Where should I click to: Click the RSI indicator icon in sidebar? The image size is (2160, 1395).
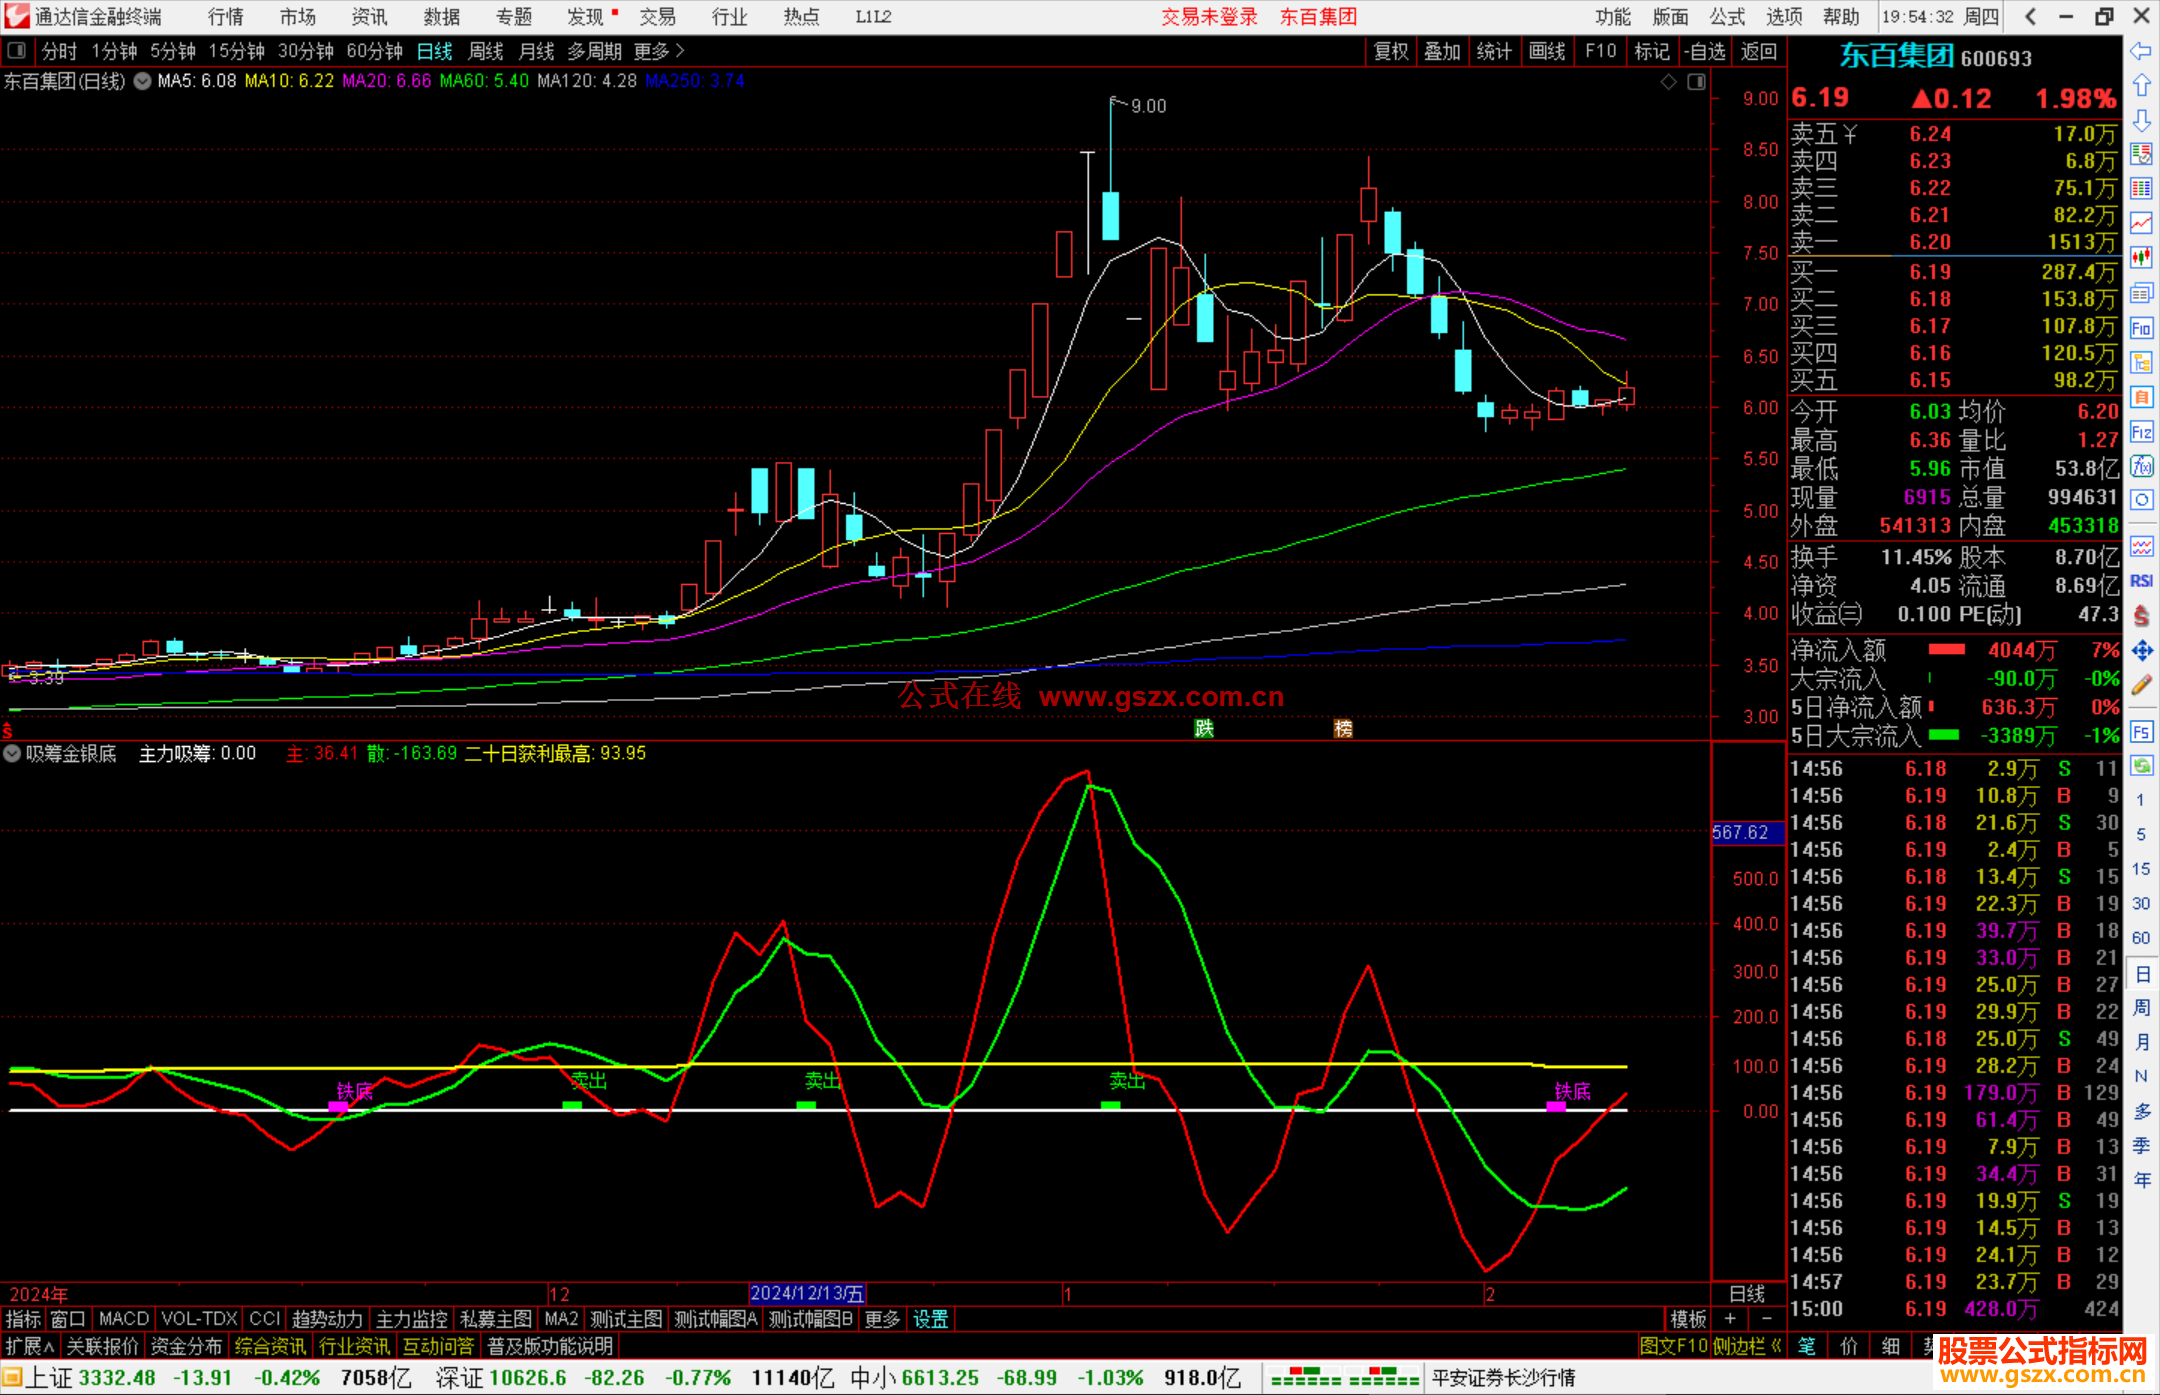[2141, 581]
